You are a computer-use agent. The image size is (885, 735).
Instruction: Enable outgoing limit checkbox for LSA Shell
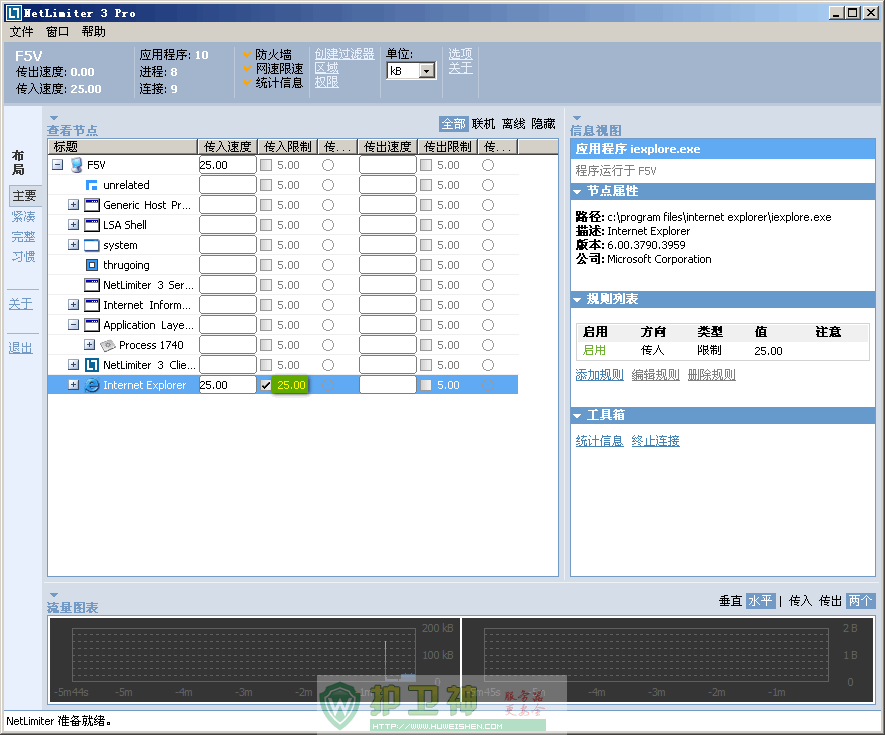tap(426, 225)
